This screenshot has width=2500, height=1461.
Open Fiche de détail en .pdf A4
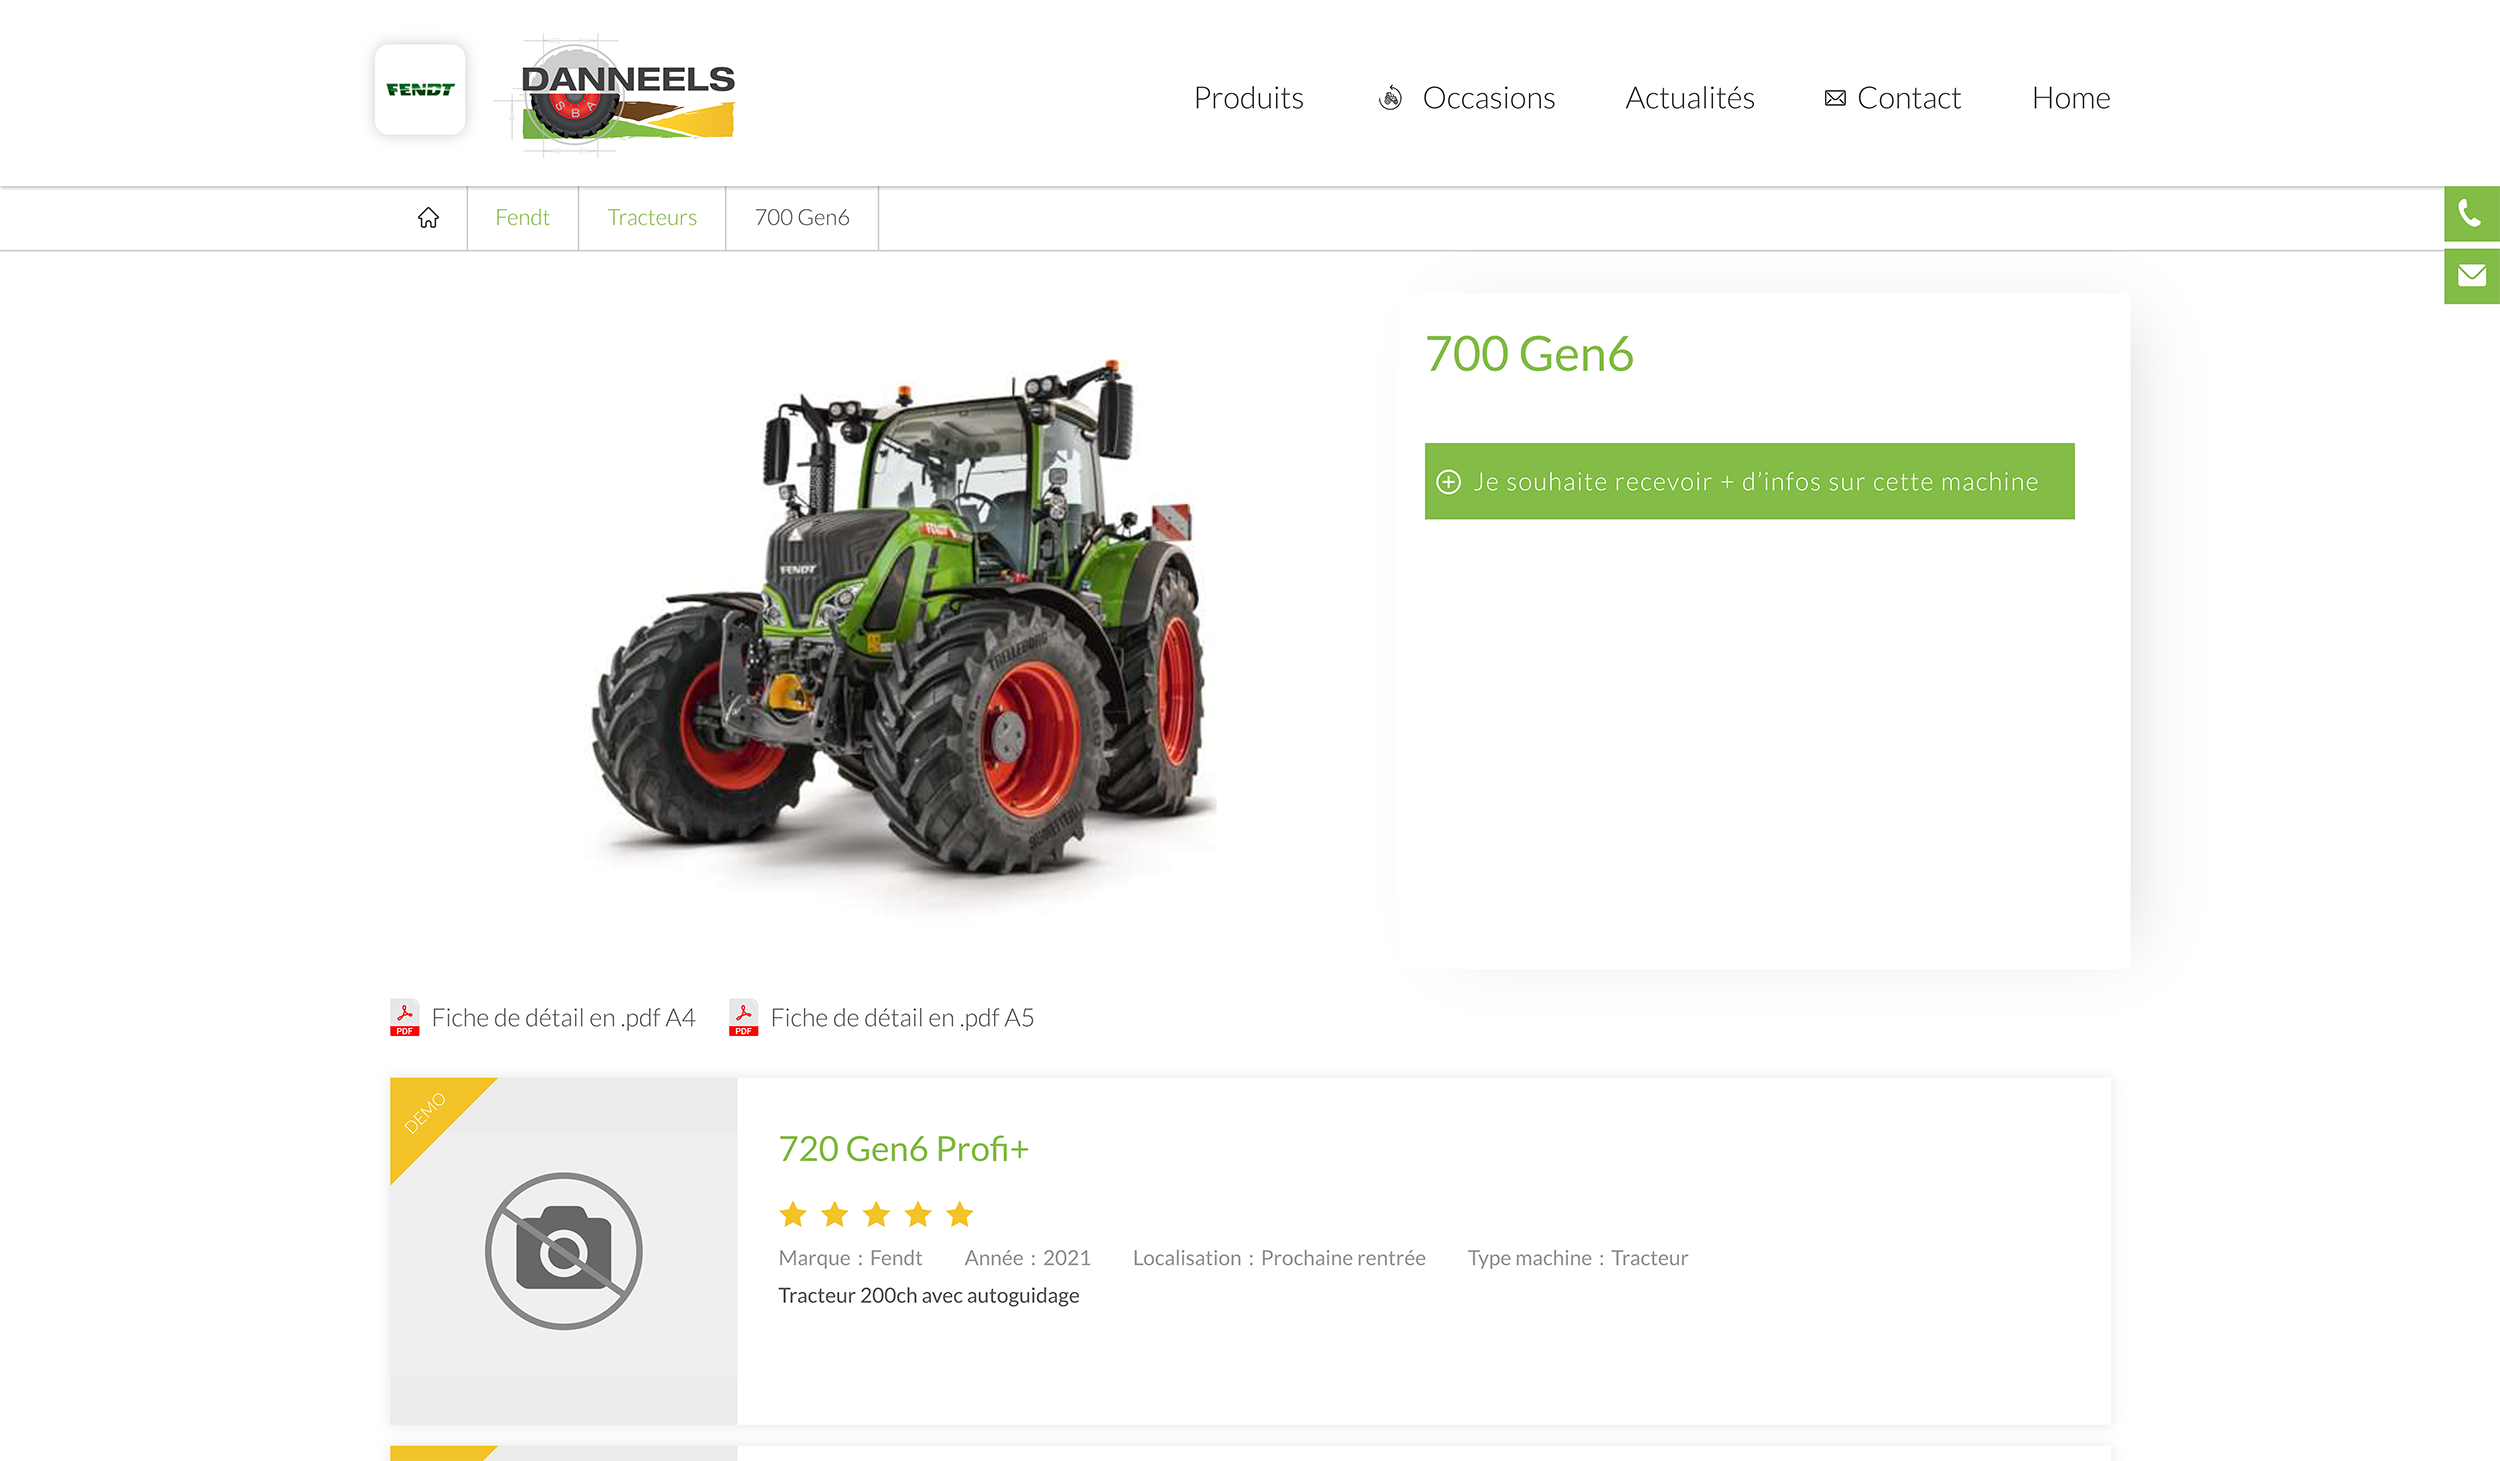563,1018
